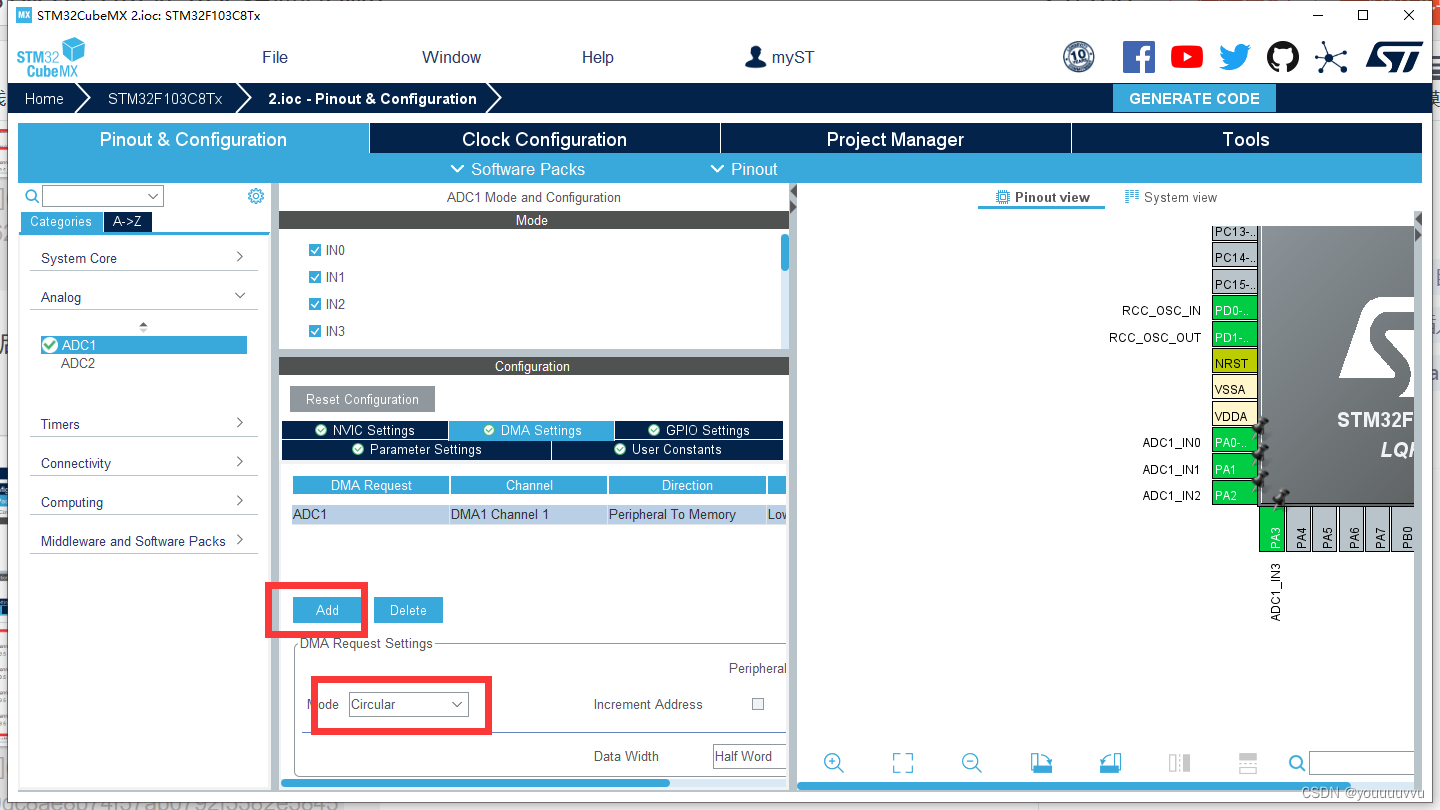Open the GitHub icon link
The height and width of the screenshot is (810, 1440).
click(x=1283, y=57)
